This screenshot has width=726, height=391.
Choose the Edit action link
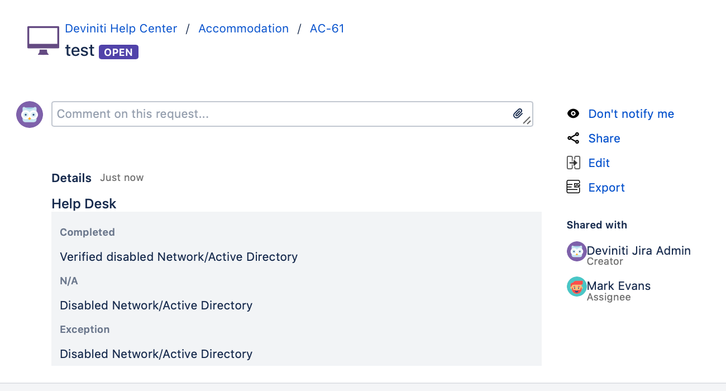coord(599,163)
